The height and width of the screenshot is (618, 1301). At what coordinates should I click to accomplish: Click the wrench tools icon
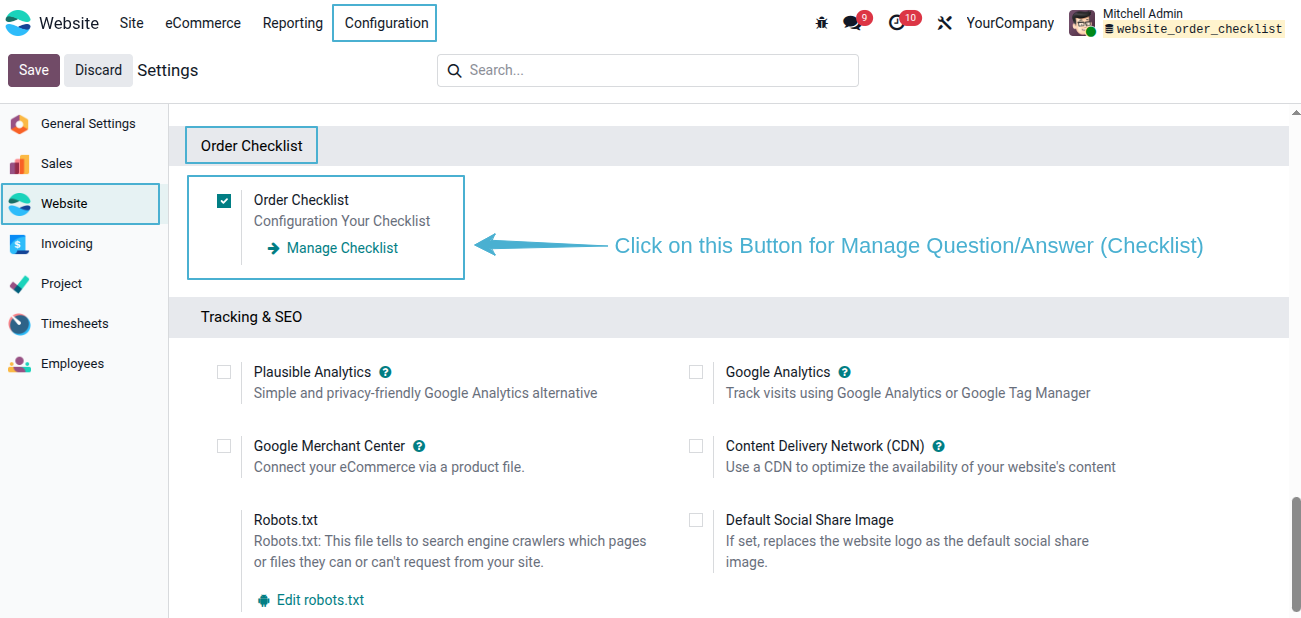(x=944, y=23)
